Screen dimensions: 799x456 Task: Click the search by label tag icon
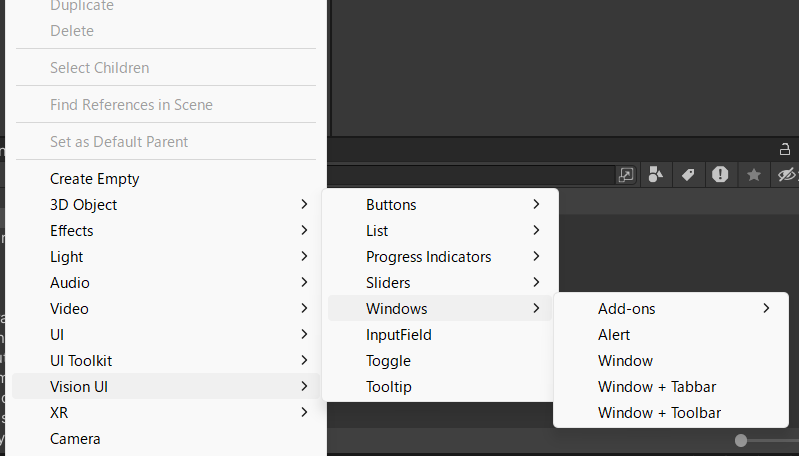pyautogui.click(x=688, y=175)
